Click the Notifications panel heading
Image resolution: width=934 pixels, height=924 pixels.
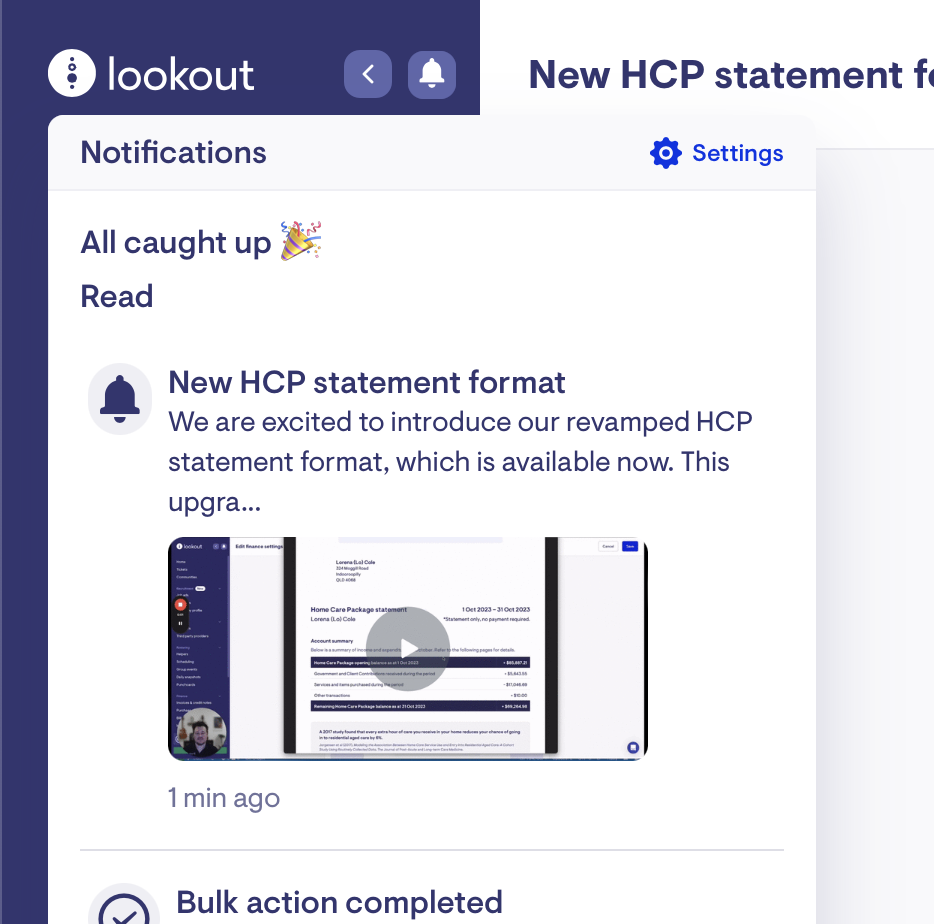tap(173, 153)
